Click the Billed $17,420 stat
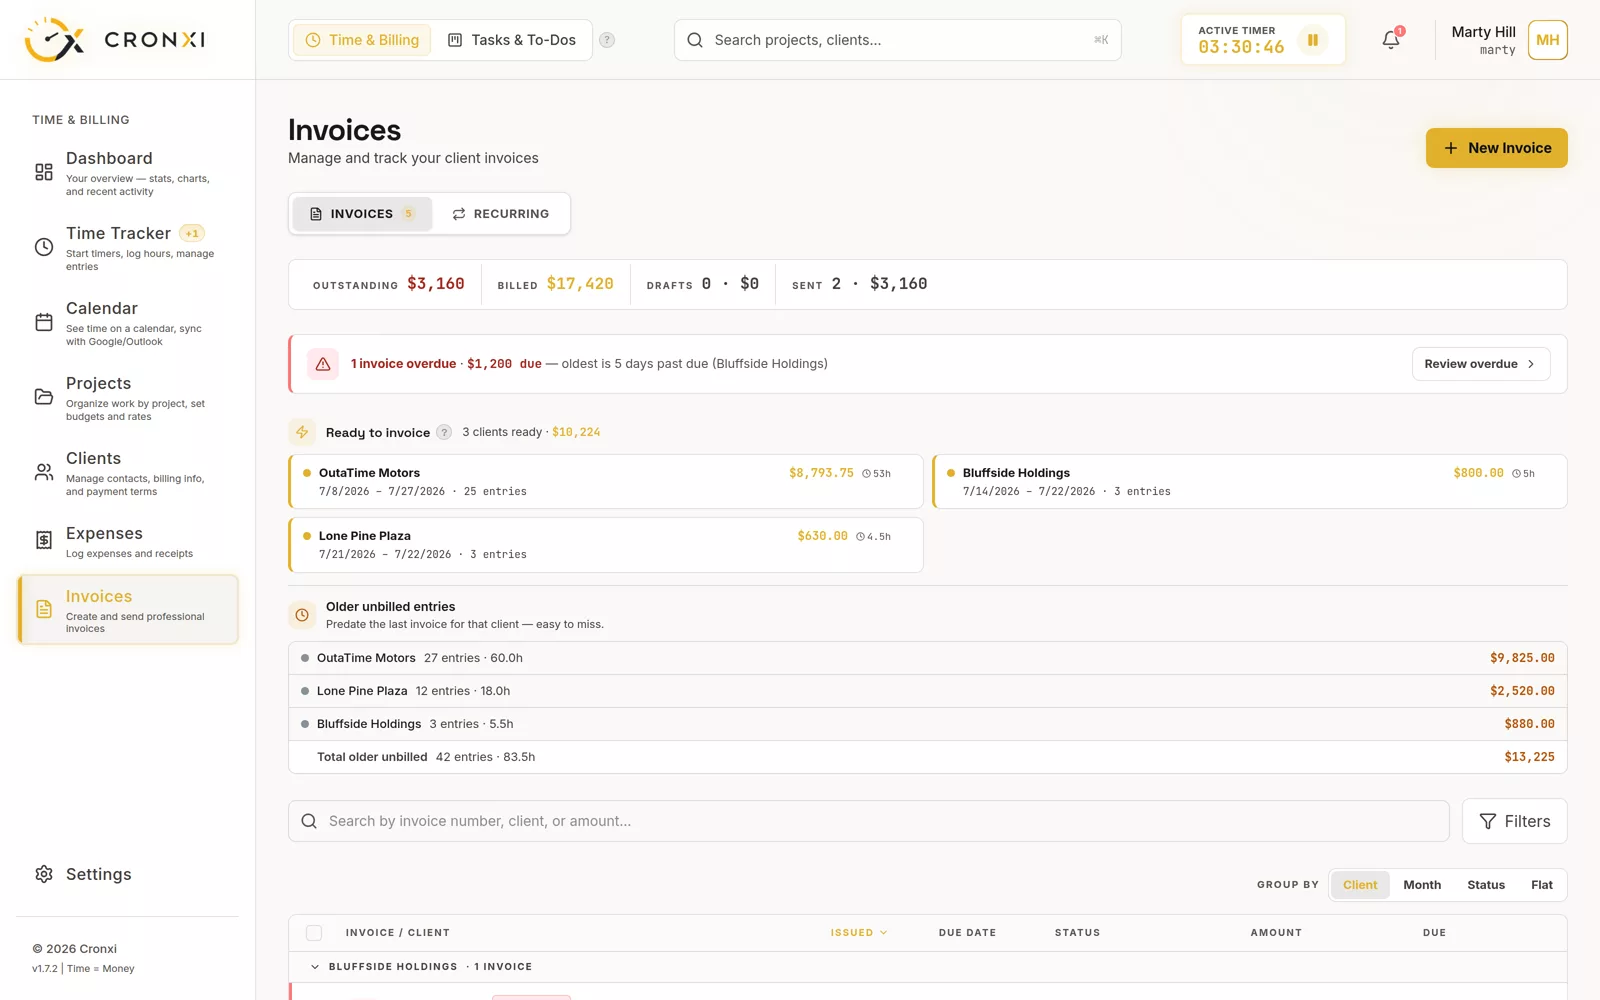Viewport: 1600px width, 1000px height. click(555, 284)
